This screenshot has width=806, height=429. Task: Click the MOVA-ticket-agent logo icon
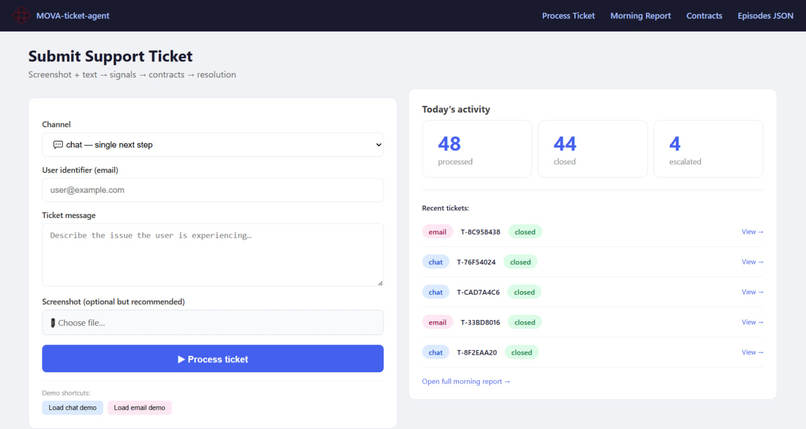pos(21,15)
